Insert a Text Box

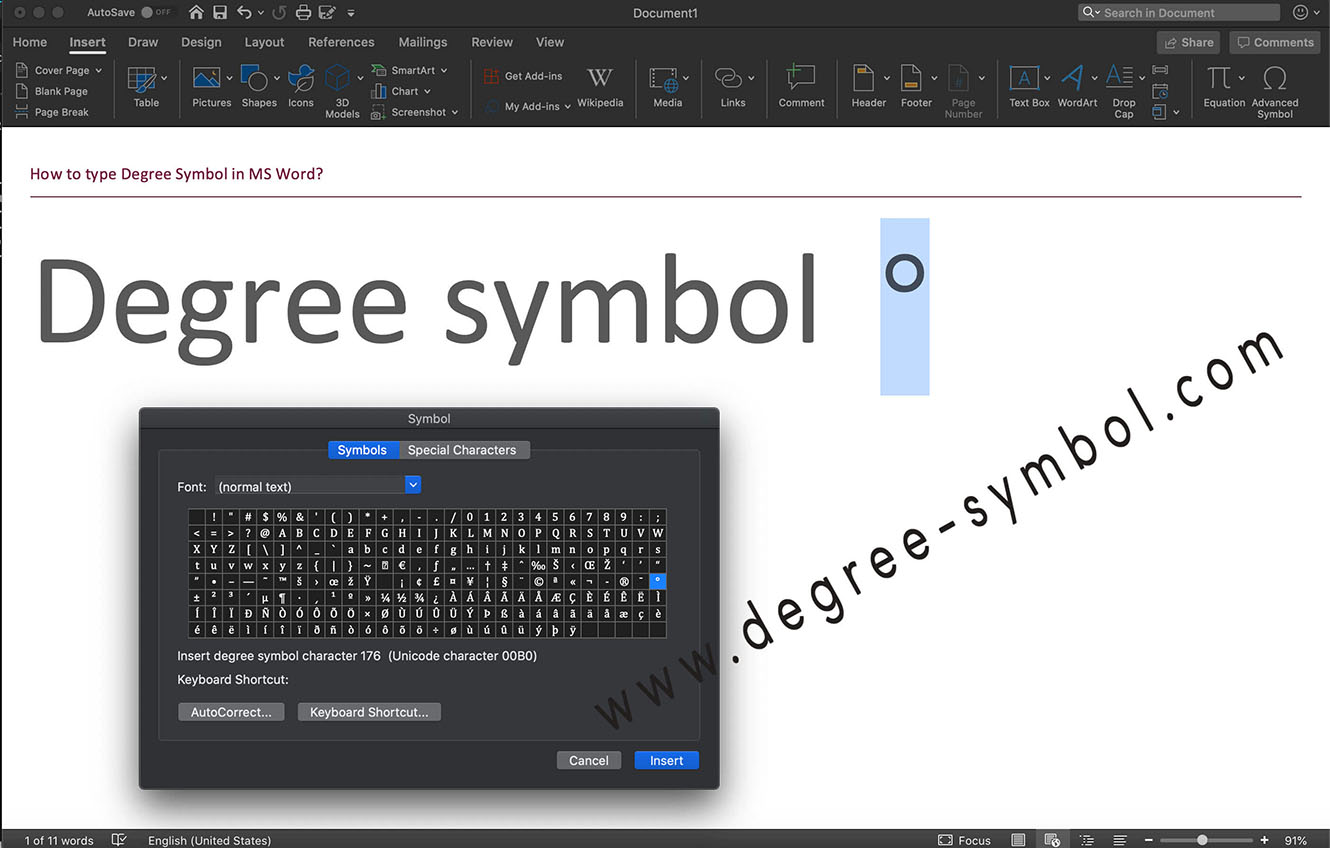1028,87
